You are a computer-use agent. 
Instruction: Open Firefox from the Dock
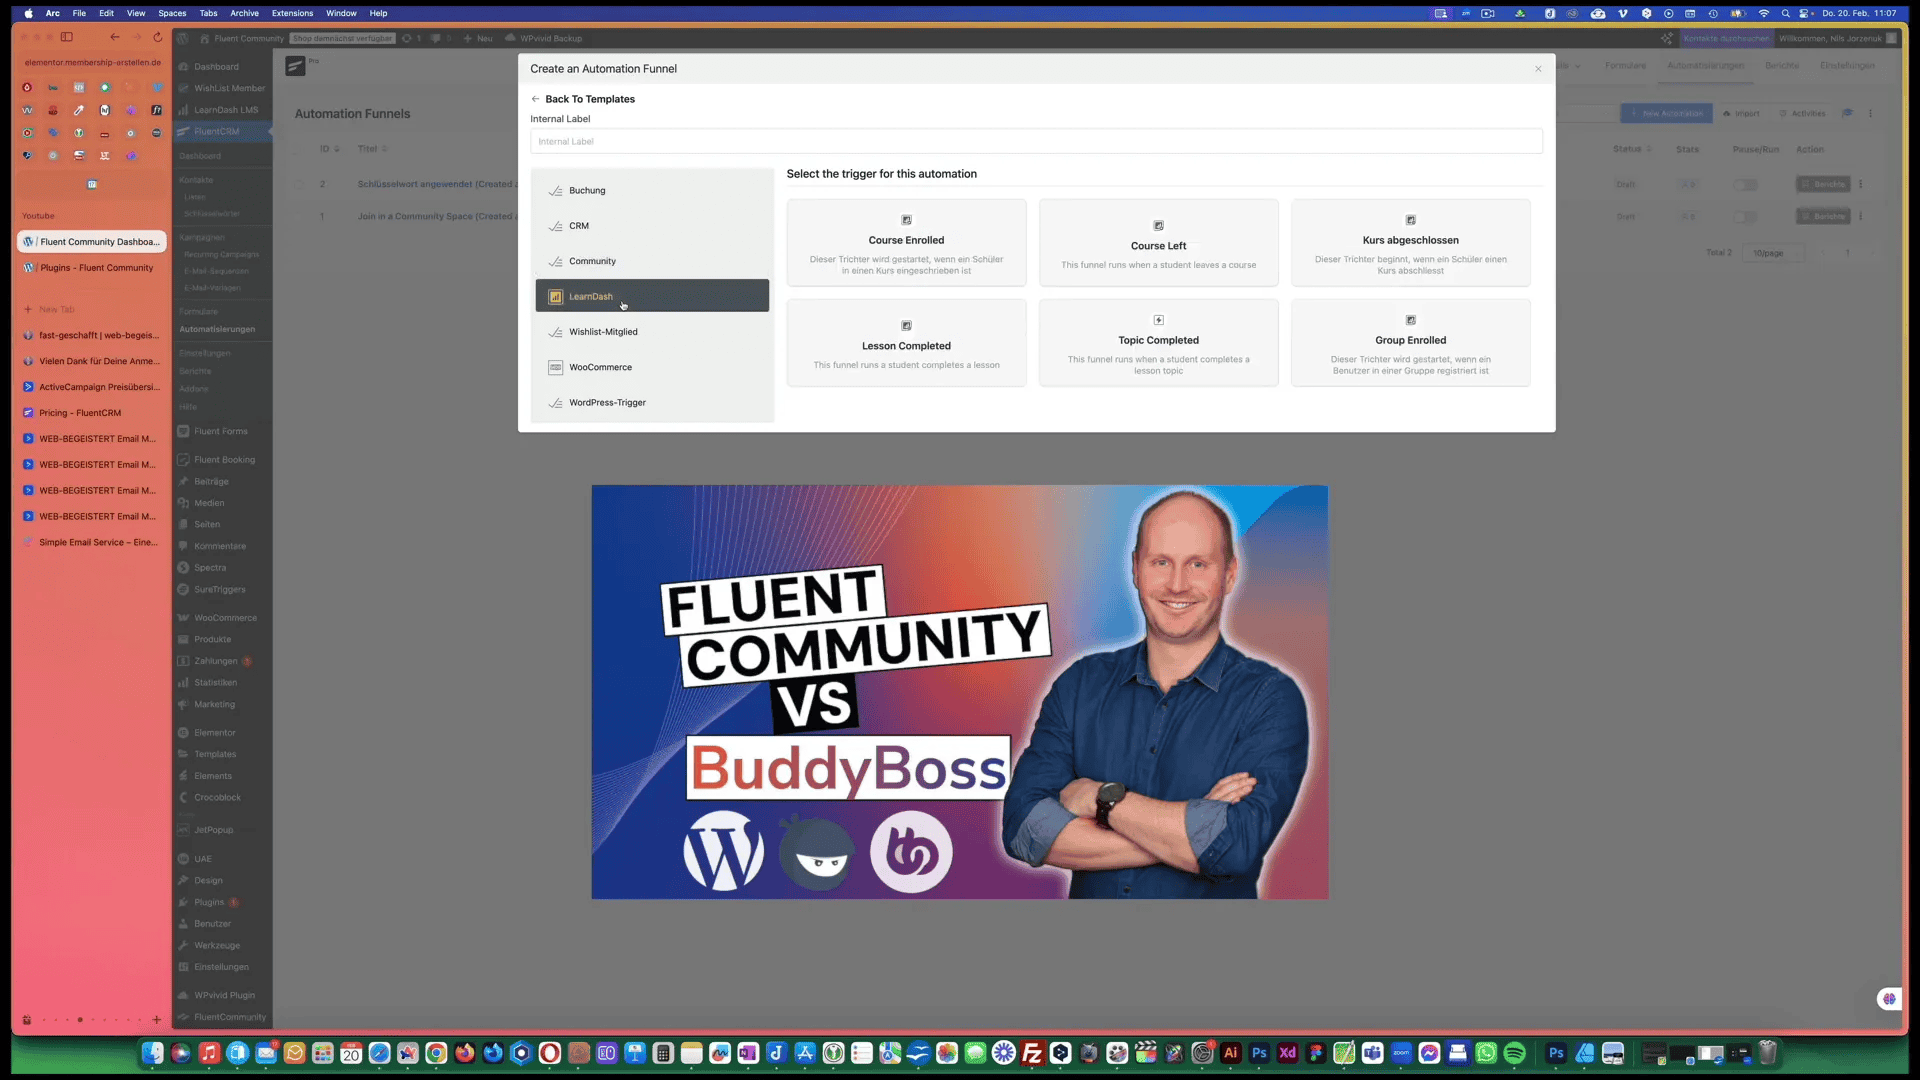click(x=464, y=1053)
